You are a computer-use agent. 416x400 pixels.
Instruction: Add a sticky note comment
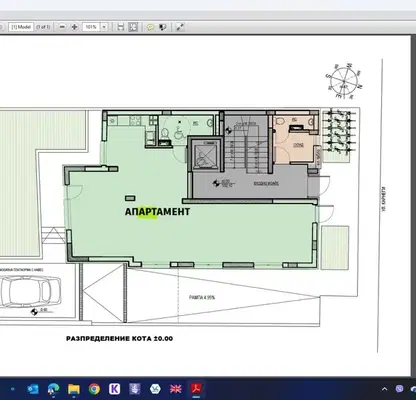tap(150, 27)
